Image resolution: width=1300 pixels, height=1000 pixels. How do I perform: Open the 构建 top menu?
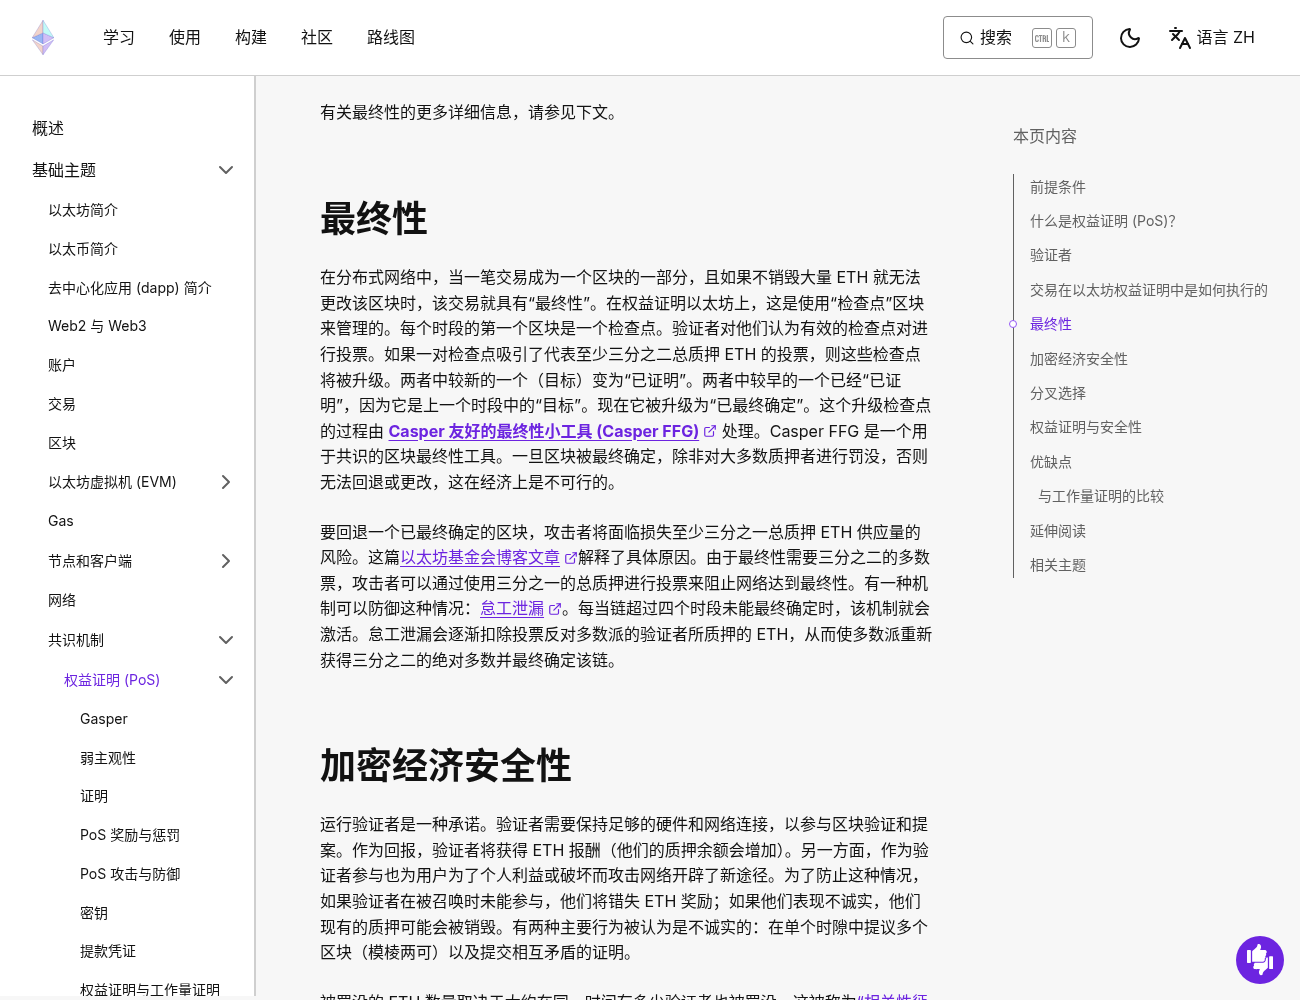pyautogui.click(x=251, y=38)
